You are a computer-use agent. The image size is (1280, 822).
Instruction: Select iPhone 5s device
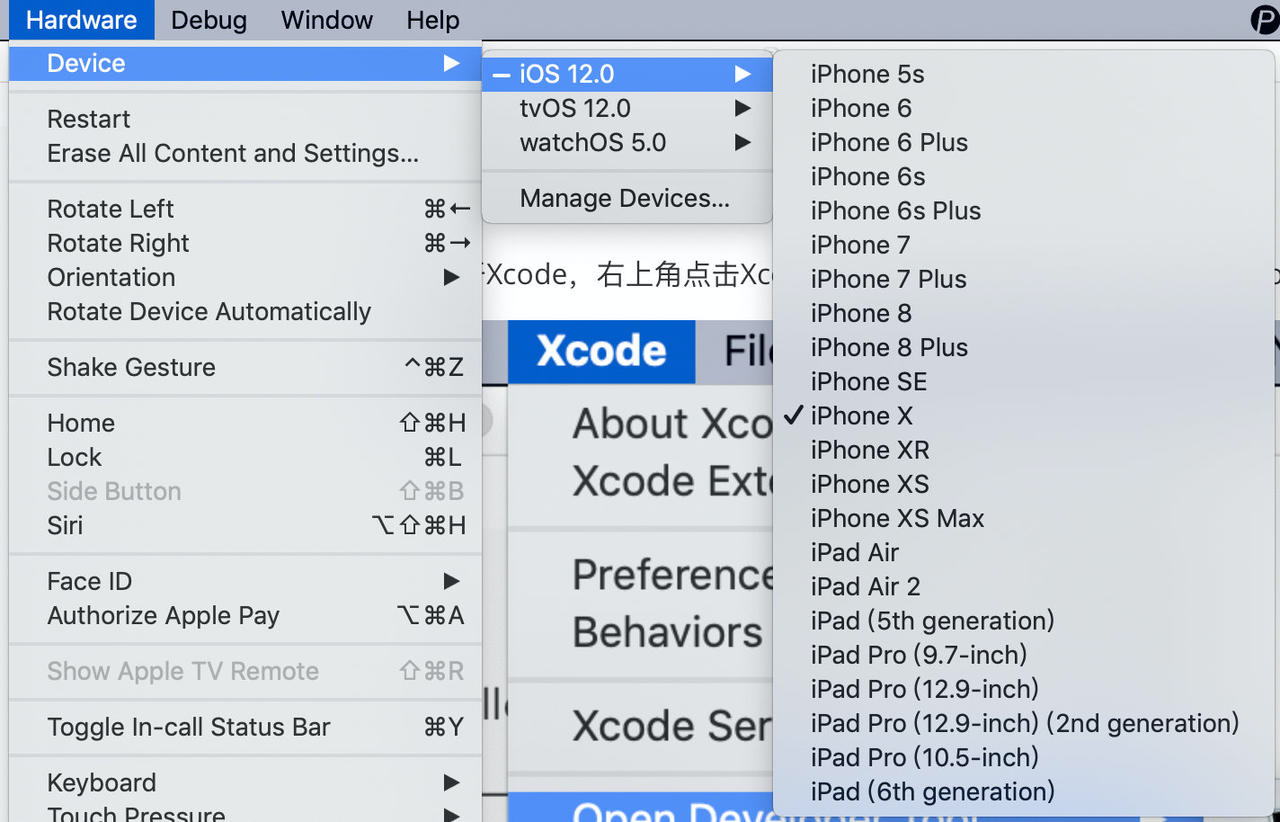coord(1024,74)
